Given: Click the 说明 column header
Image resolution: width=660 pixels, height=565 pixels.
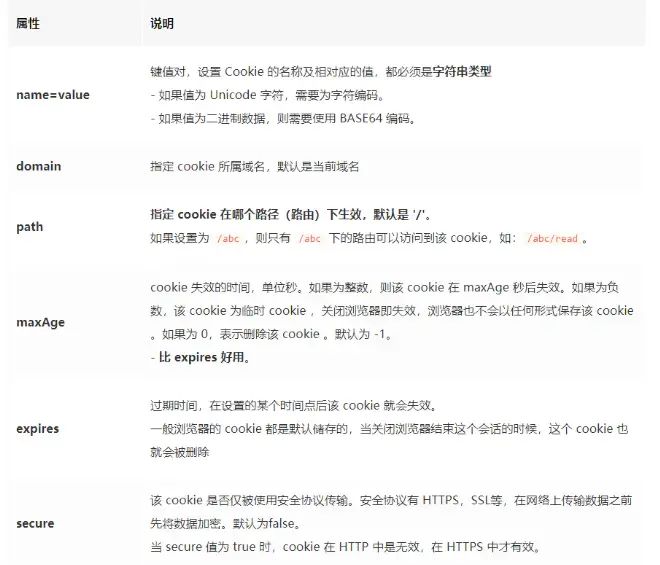Looking at the screenshot, I should pos(161,22).
